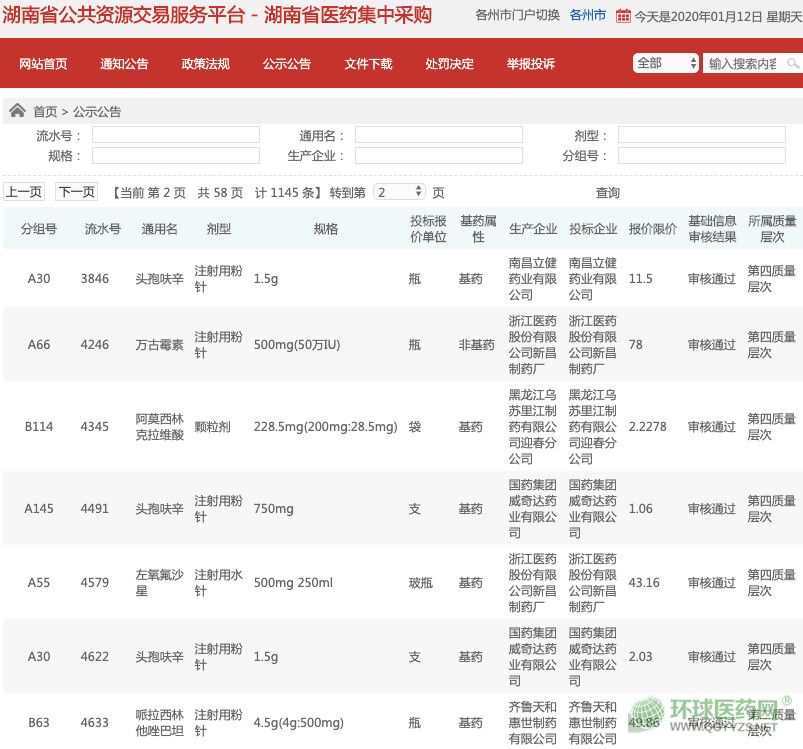Select 举报投诉 in the red navigation bar
This screenshot has width=803, height=749.
click(530, 64)
